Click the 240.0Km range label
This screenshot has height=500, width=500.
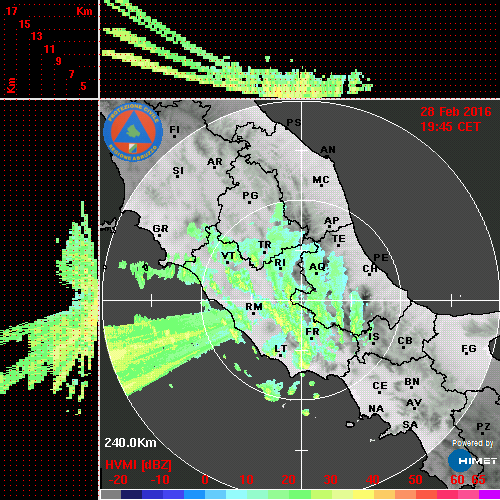[130, 443]
